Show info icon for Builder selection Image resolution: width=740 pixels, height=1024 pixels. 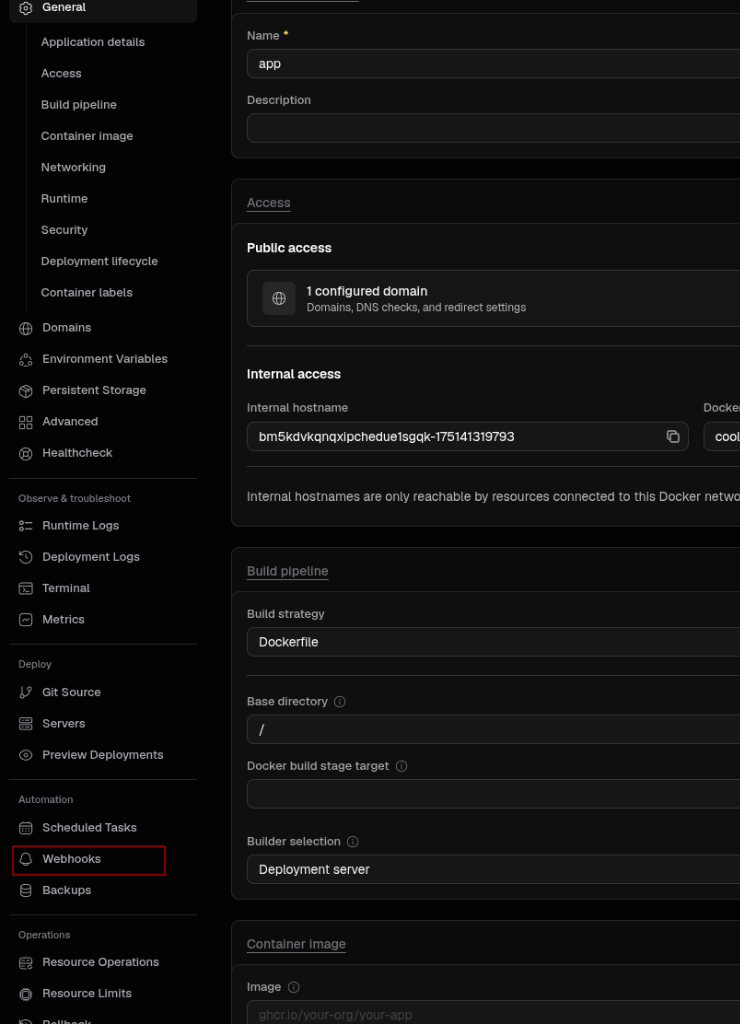coord(353,842)
